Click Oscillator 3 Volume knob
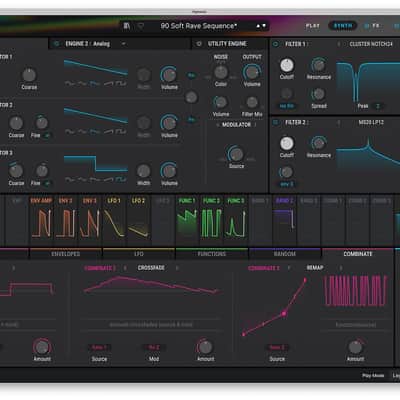This screenshot has width=400, height=400. tap(169, 171)
